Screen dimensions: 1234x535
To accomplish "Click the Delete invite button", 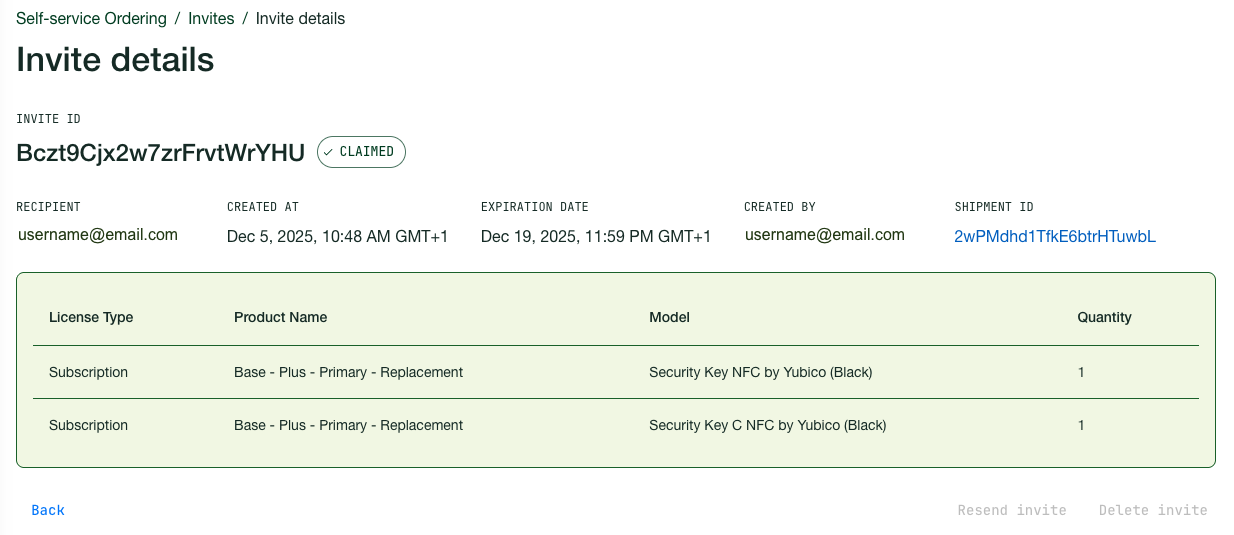I will [1153, 510].
